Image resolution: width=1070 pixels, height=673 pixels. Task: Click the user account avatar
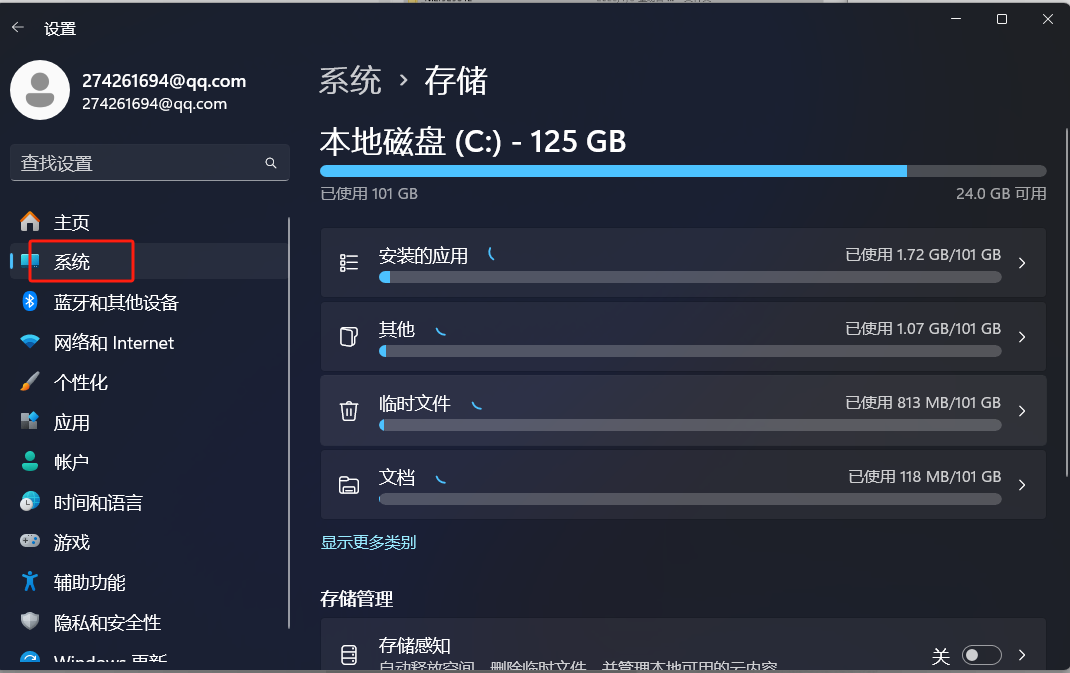coord(40,90)
